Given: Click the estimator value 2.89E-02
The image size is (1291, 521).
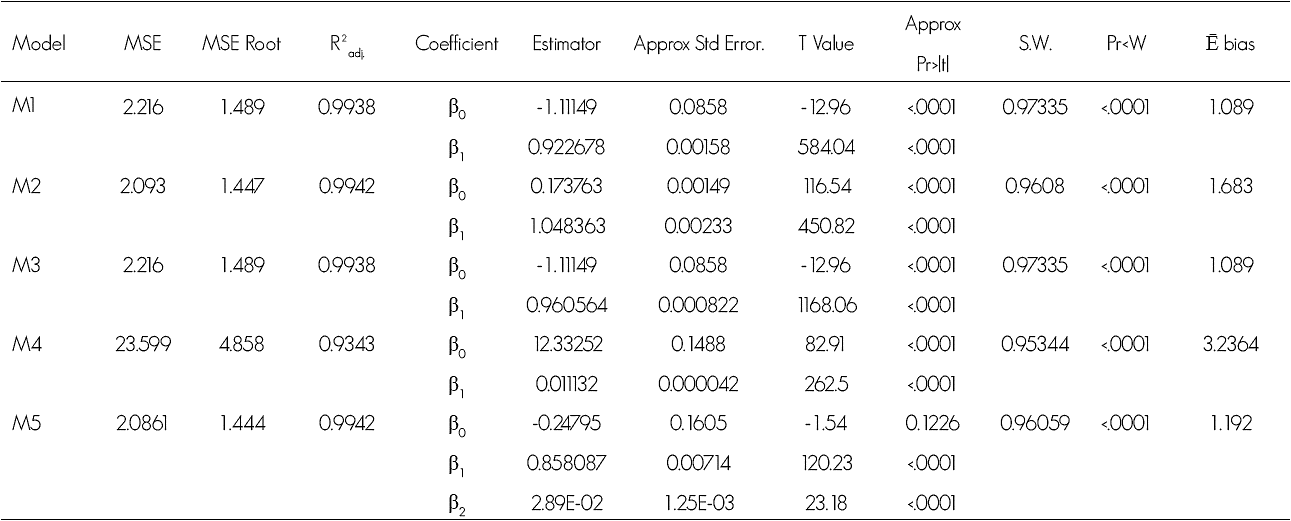Looking at the screenshot, I should click(x=565, y=503).
